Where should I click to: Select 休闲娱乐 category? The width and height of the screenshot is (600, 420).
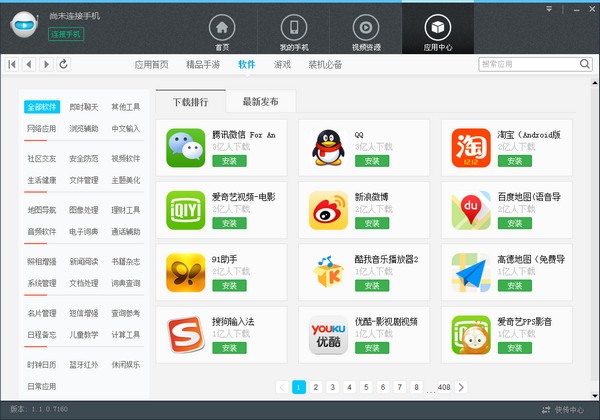point(126,365)
